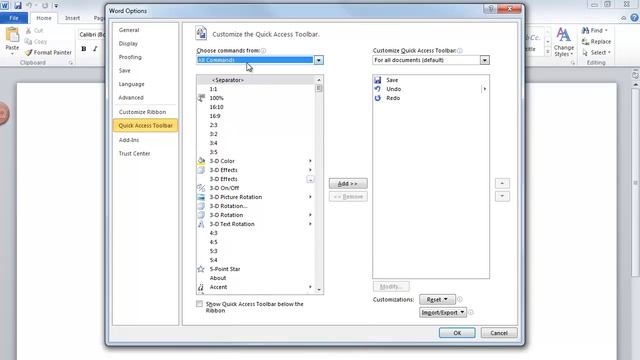This screenshot has height=360, width=640.
Task: Select Redo in the toolbar list
Action: 431,98
